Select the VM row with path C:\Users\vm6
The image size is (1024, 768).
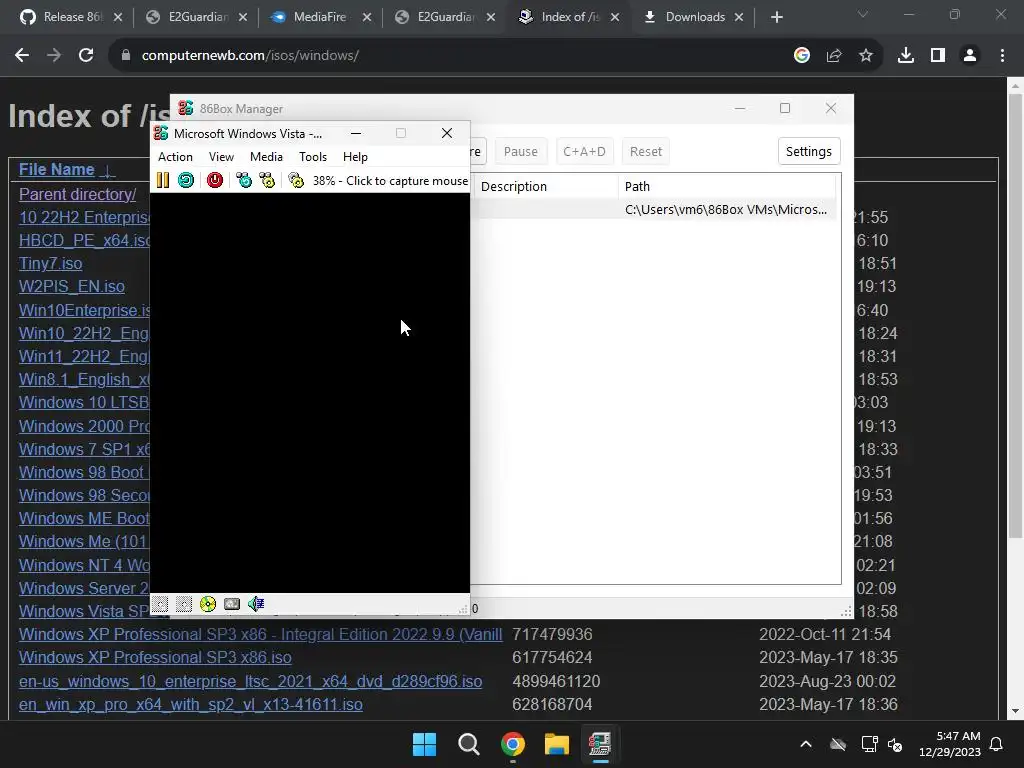(x=653, y=210)
